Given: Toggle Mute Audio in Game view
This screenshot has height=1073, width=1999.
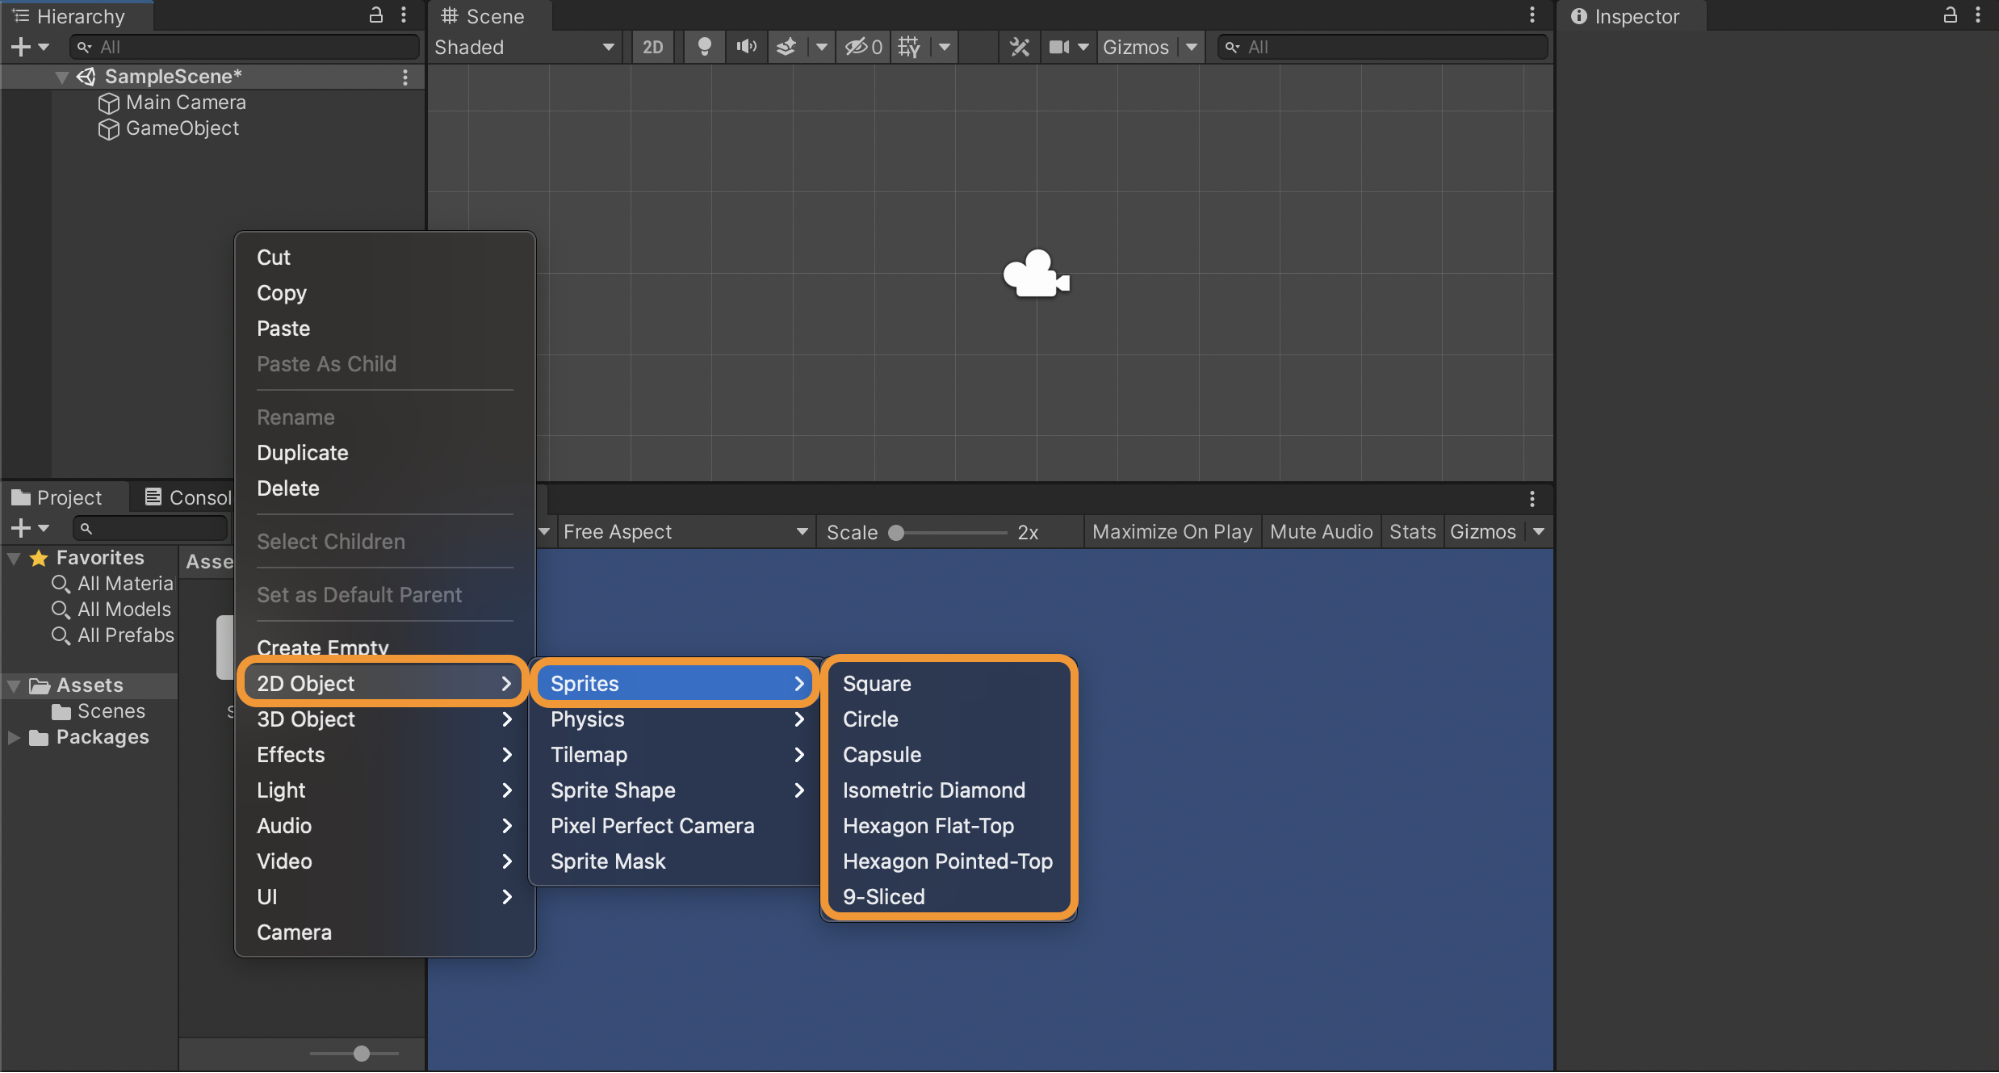Looking at the screenshot, I should (1321, 532).
